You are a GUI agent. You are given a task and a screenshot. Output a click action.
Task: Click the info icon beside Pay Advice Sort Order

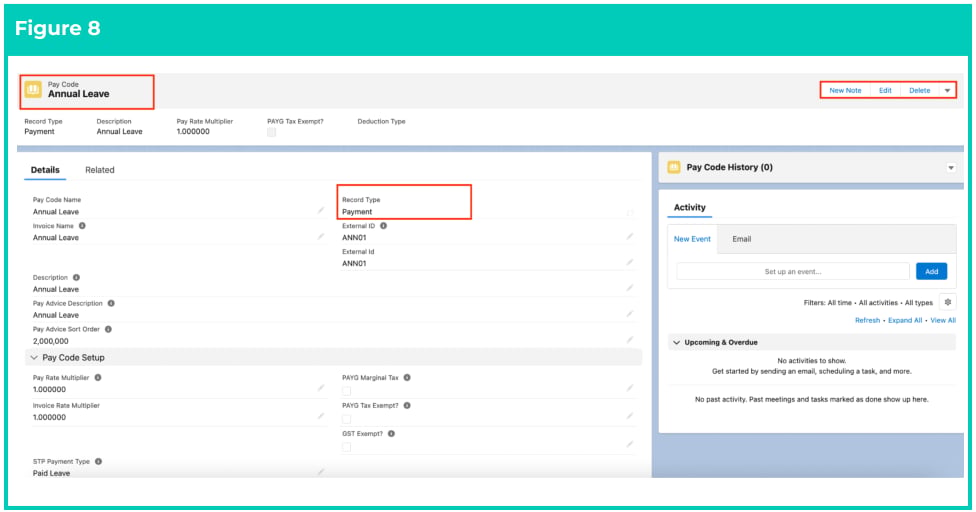(x=108, y=329)
